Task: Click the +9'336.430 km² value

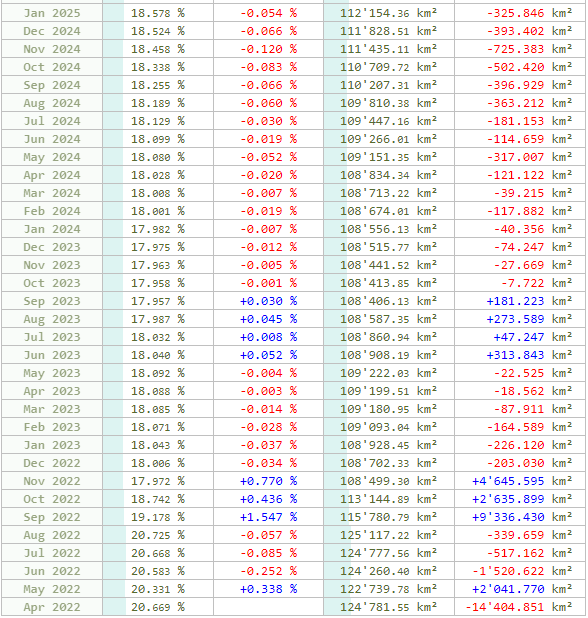Action: [x=520, y=517]
